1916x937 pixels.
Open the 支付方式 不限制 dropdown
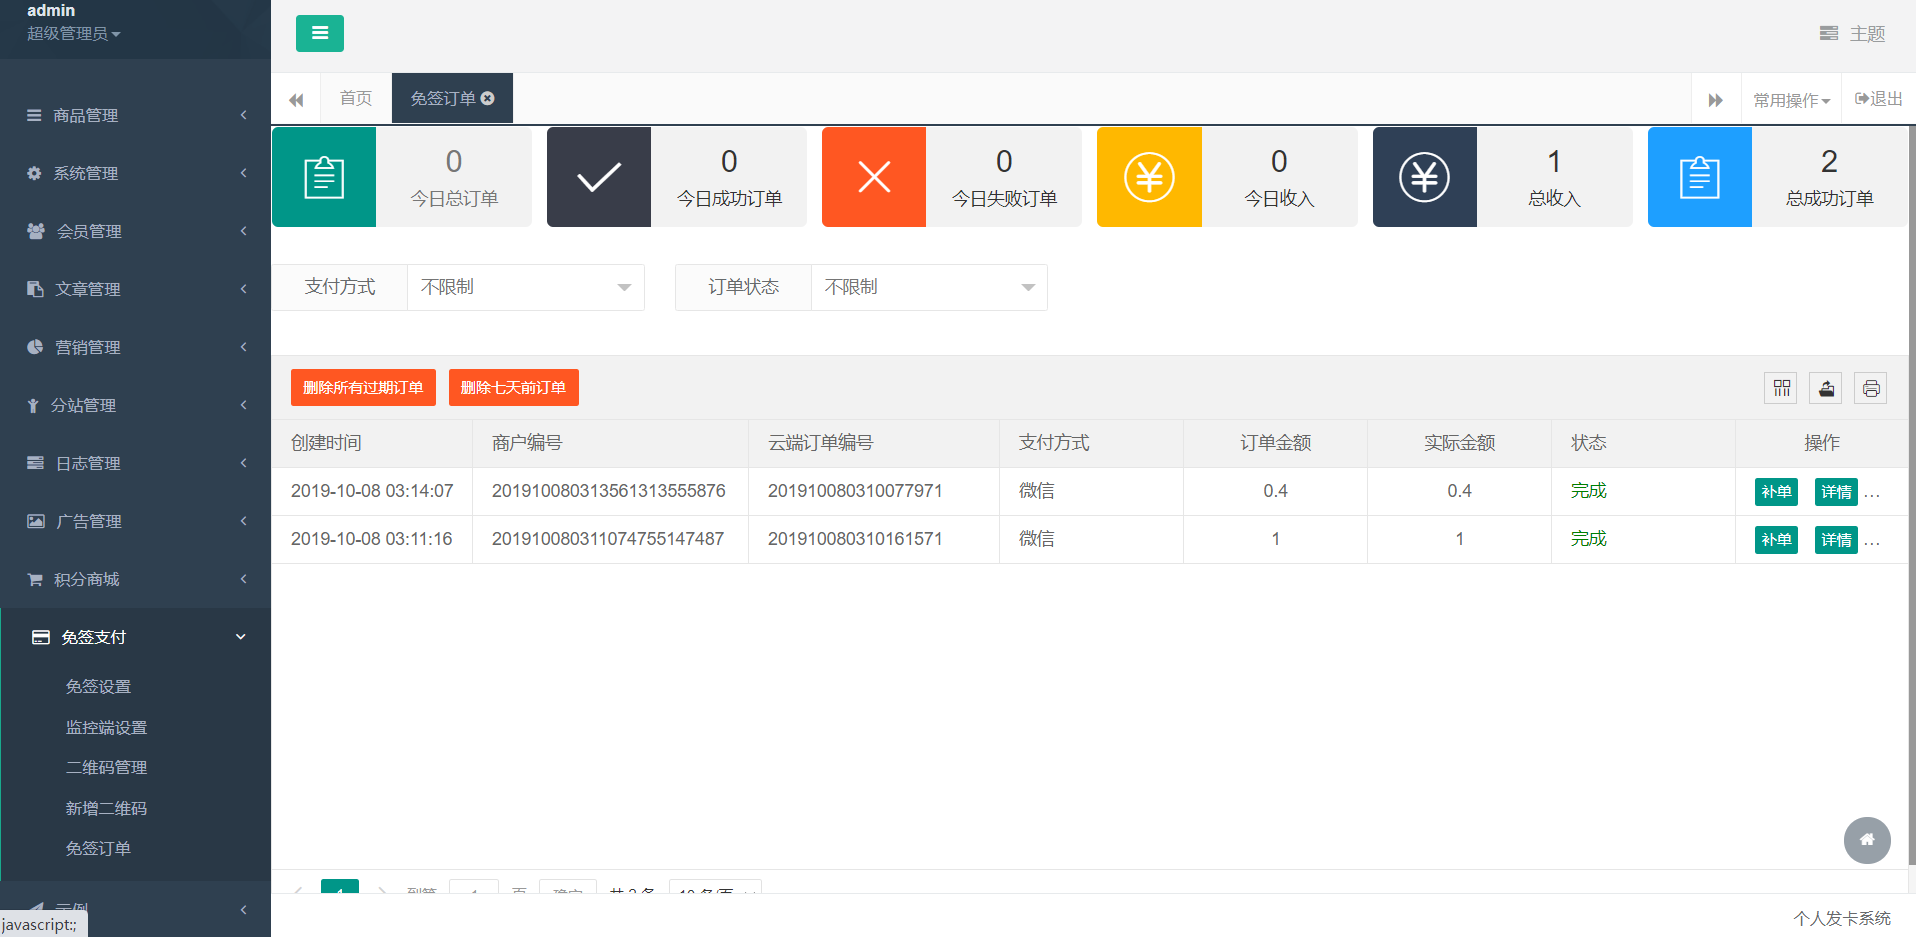point(525,287)
